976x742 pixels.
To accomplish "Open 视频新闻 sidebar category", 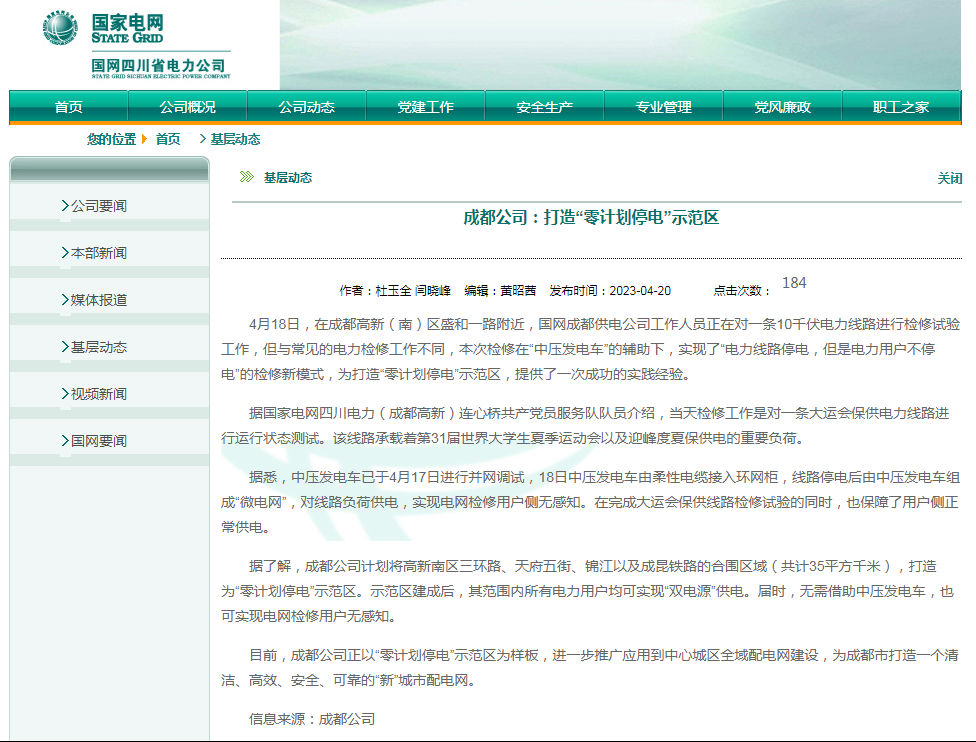I will click(98, 394).
